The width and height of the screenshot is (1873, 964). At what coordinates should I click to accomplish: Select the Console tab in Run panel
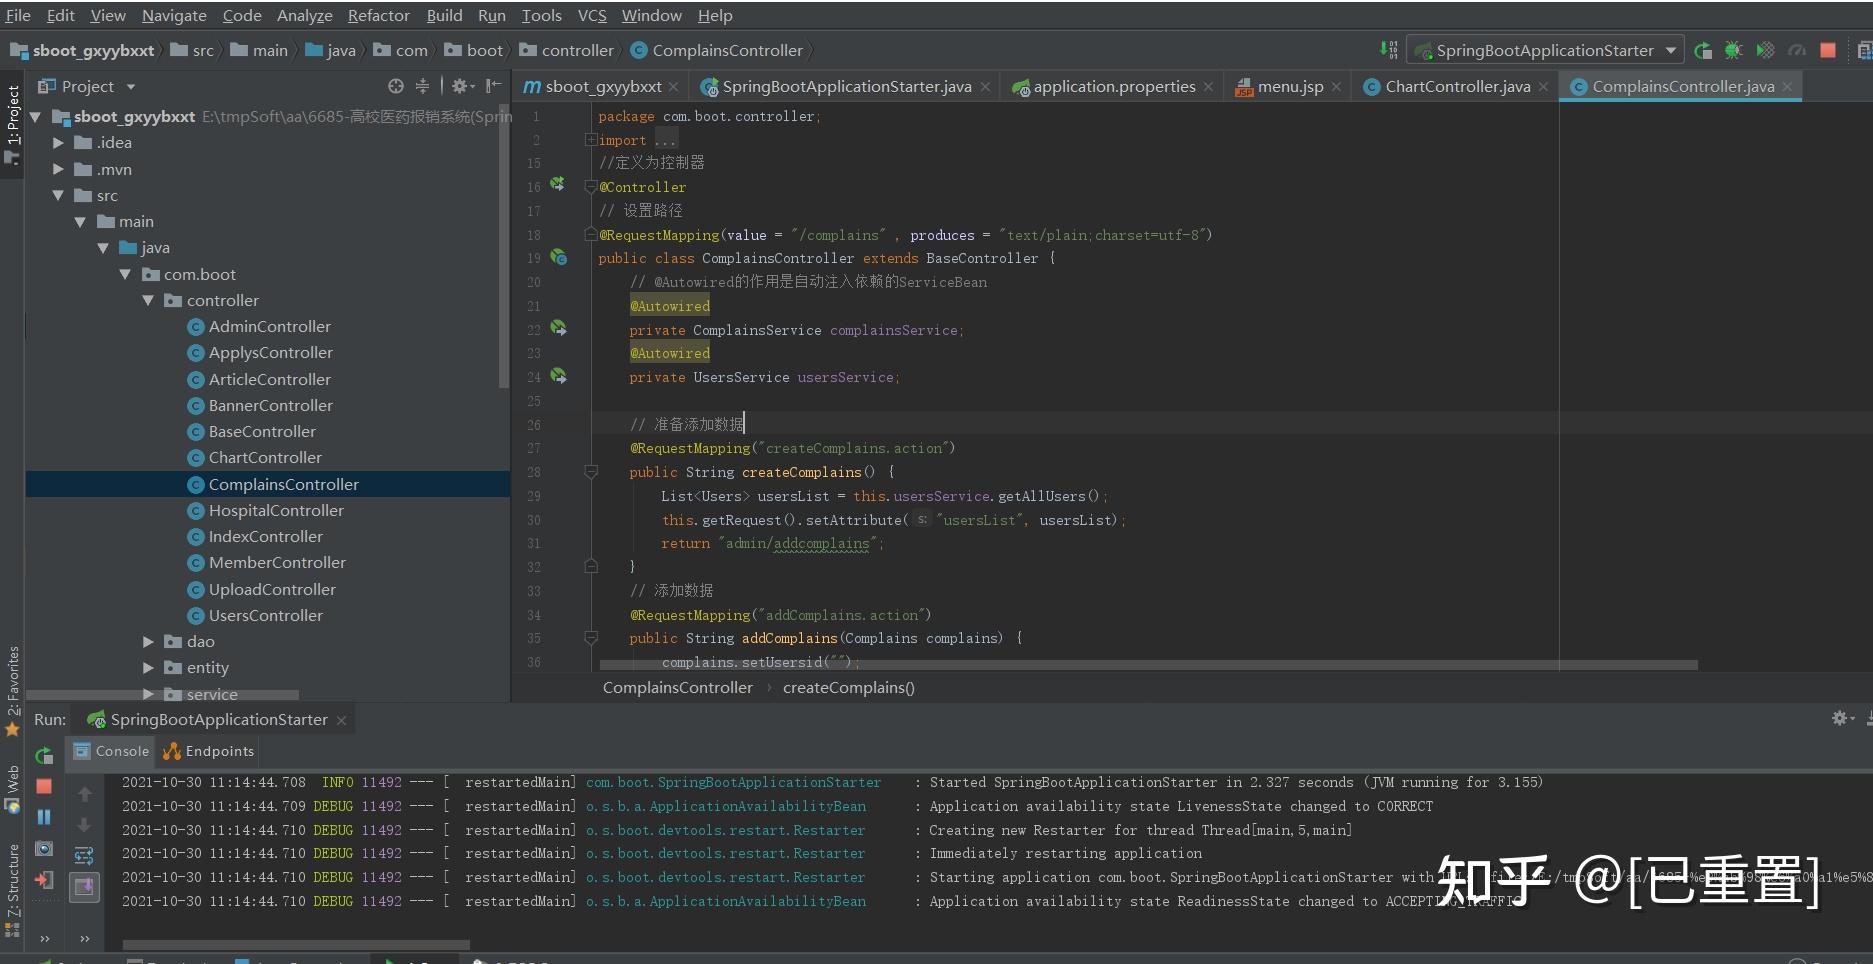click(x=111, y=751)
